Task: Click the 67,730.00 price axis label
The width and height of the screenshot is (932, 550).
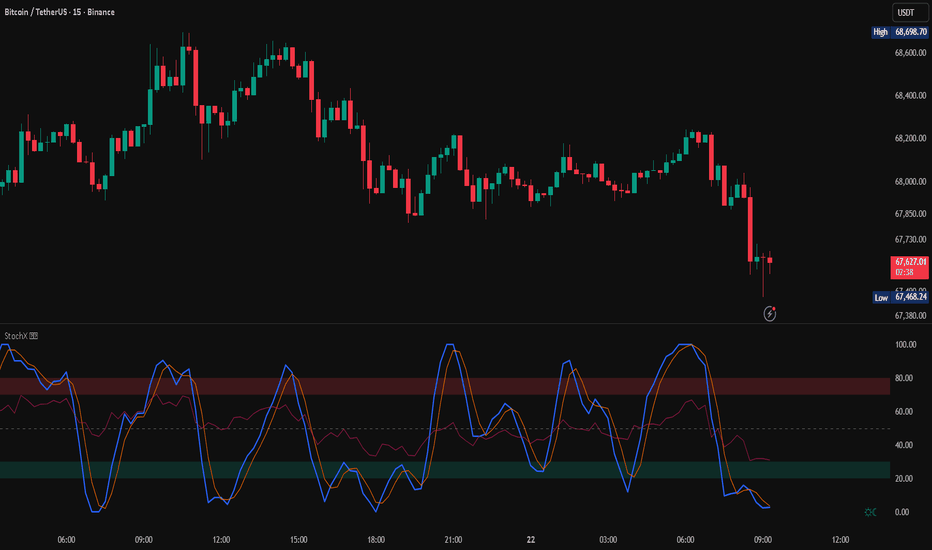Action: coord(911,239)
